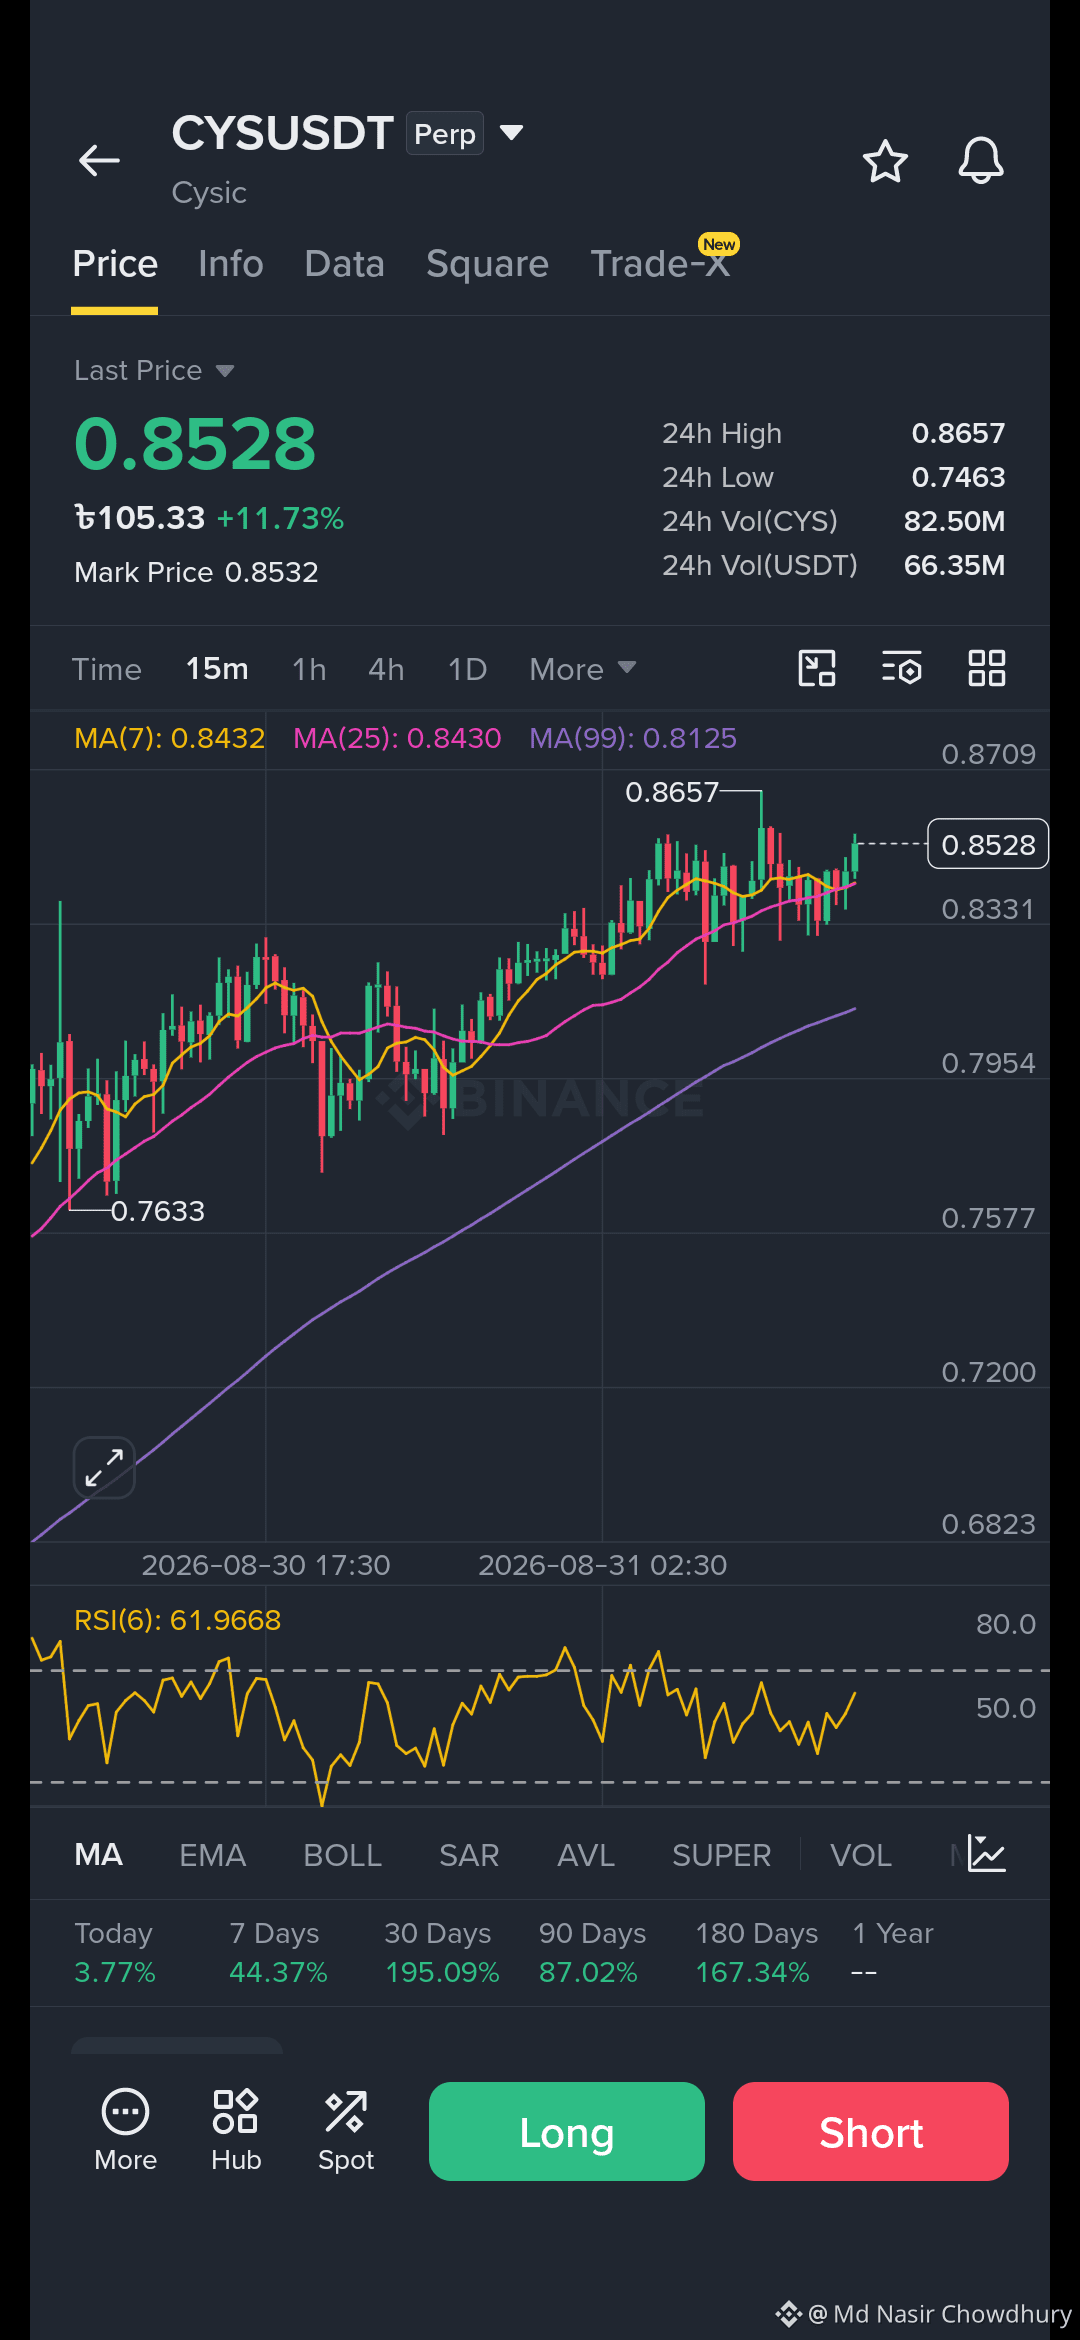Toggle the AVL indicator
This screenshot has height=2340, width=1080.
(586, 1855)
